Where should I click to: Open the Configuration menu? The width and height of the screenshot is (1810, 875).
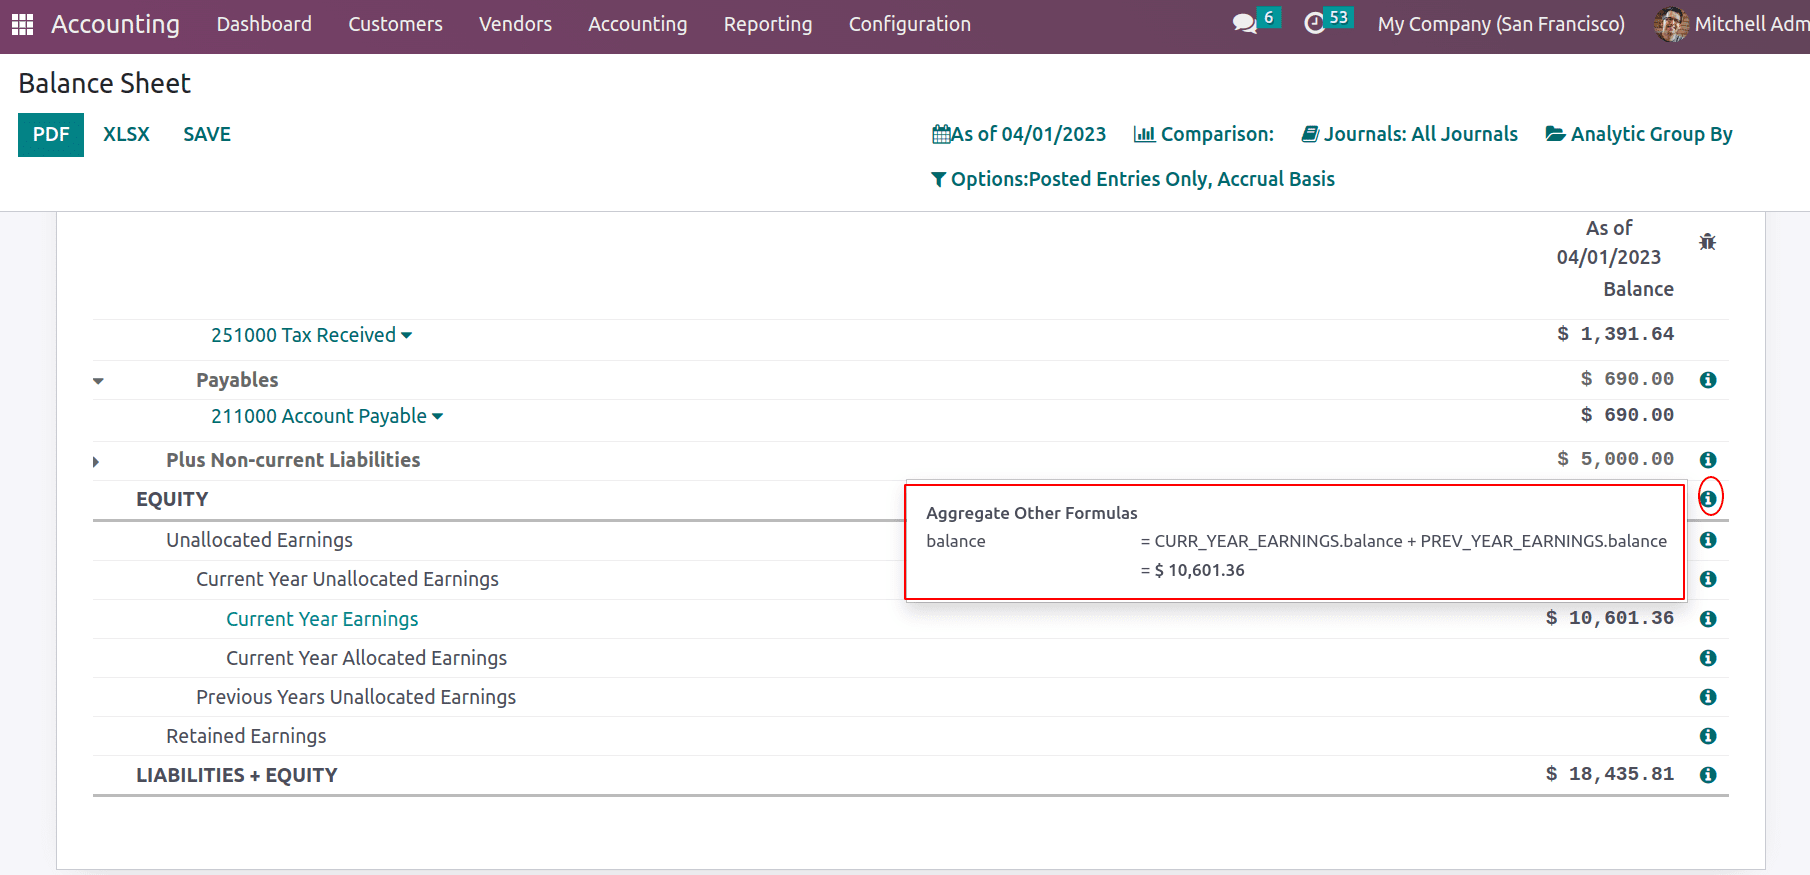[909, 24]
